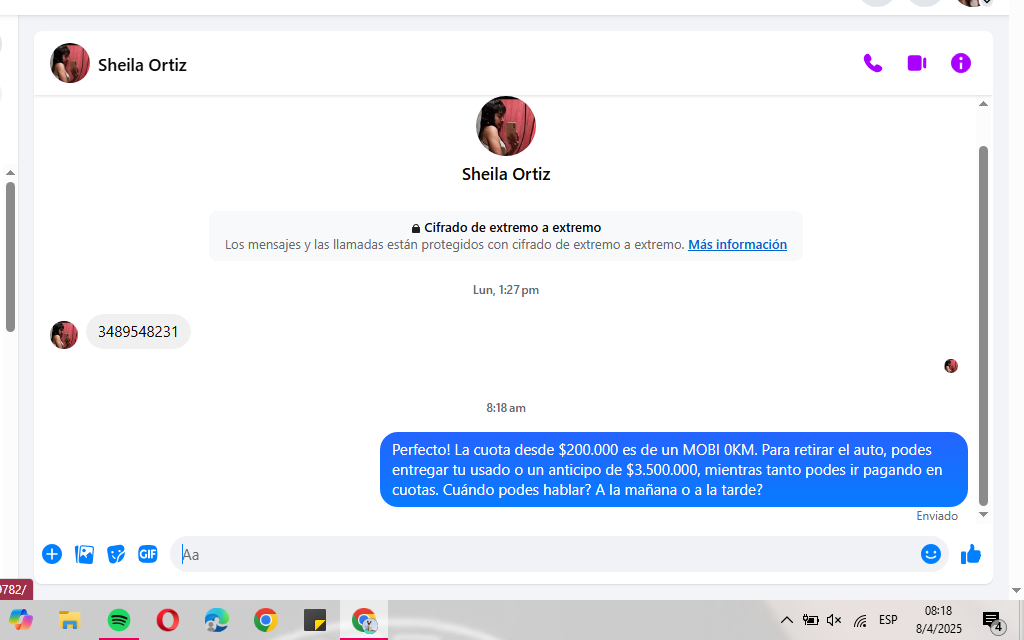Open the 'Más información' link

pos(737,245)
